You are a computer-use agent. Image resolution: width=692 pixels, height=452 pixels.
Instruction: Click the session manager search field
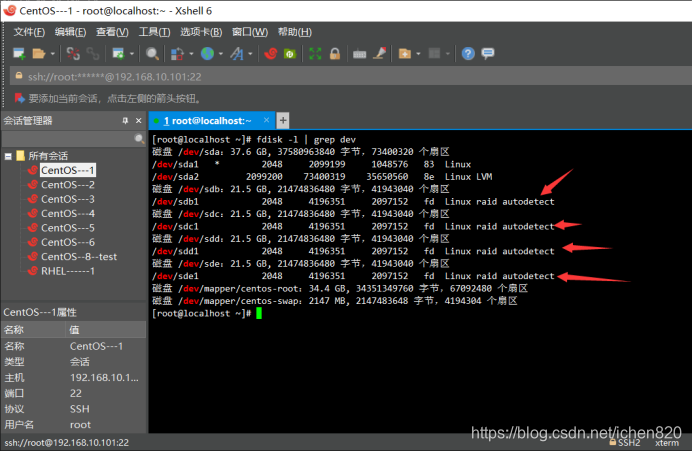(x=68, y=139)
